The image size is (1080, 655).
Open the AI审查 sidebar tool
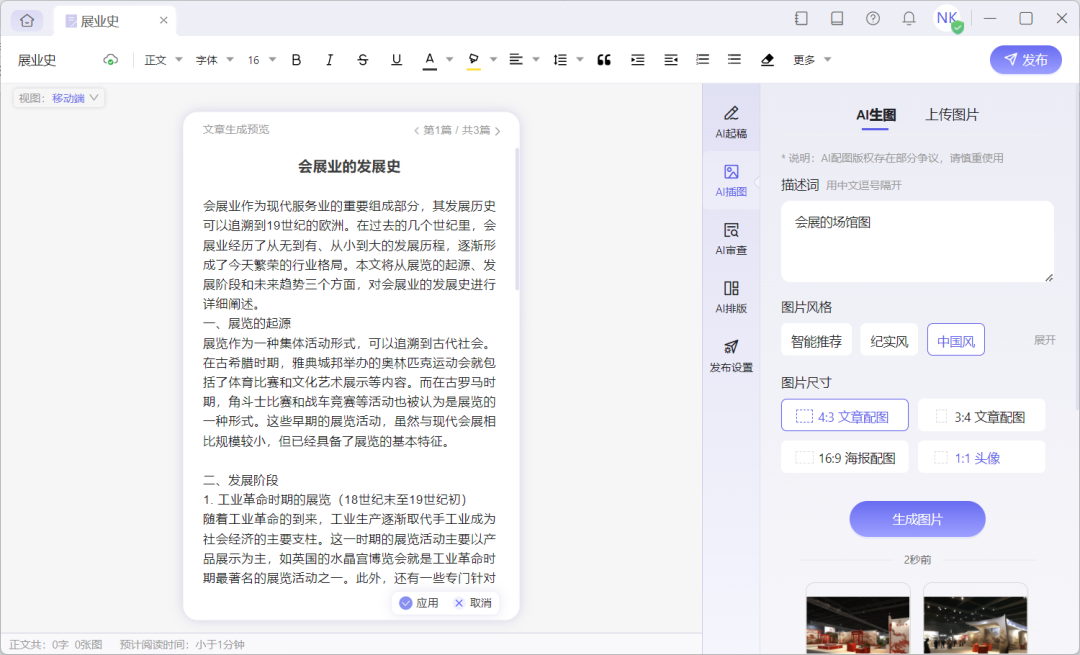coord(731,239)
